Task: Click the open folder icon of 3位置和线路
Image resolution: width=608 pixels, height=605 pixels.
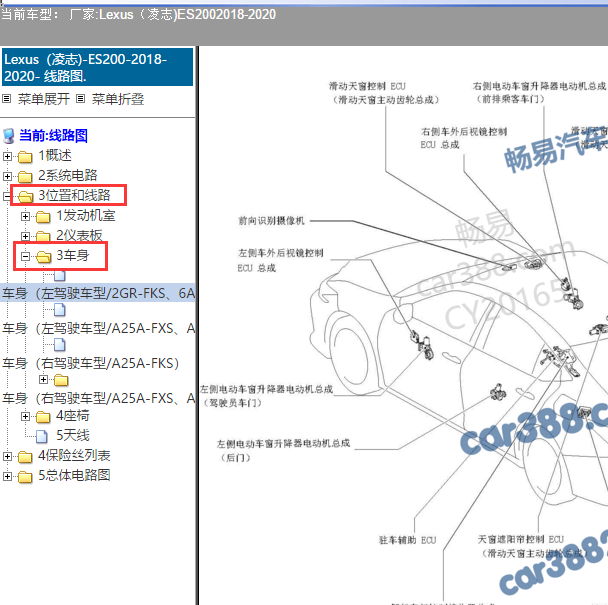Action: [26, 197]
